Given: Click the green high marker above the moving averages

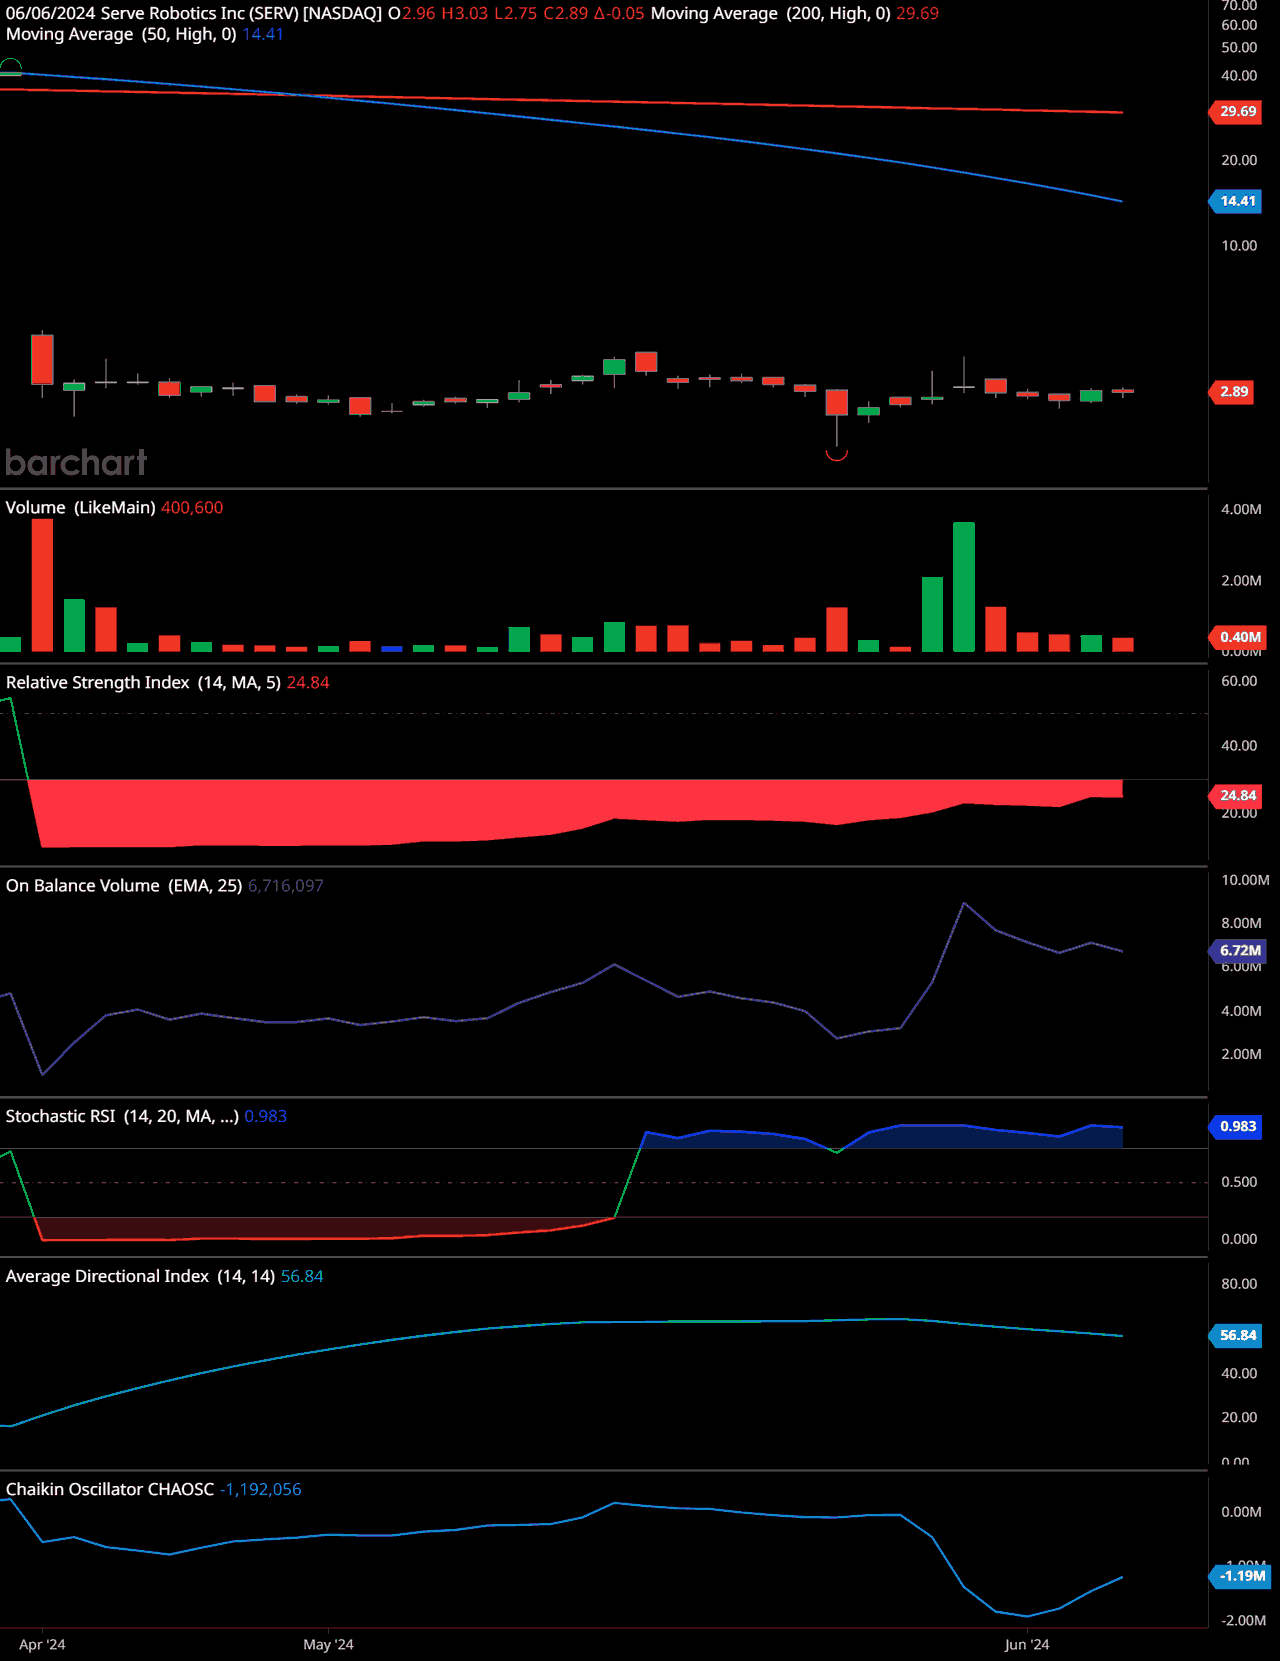Looking at the screenshot, I should click(x=10, y=66).
